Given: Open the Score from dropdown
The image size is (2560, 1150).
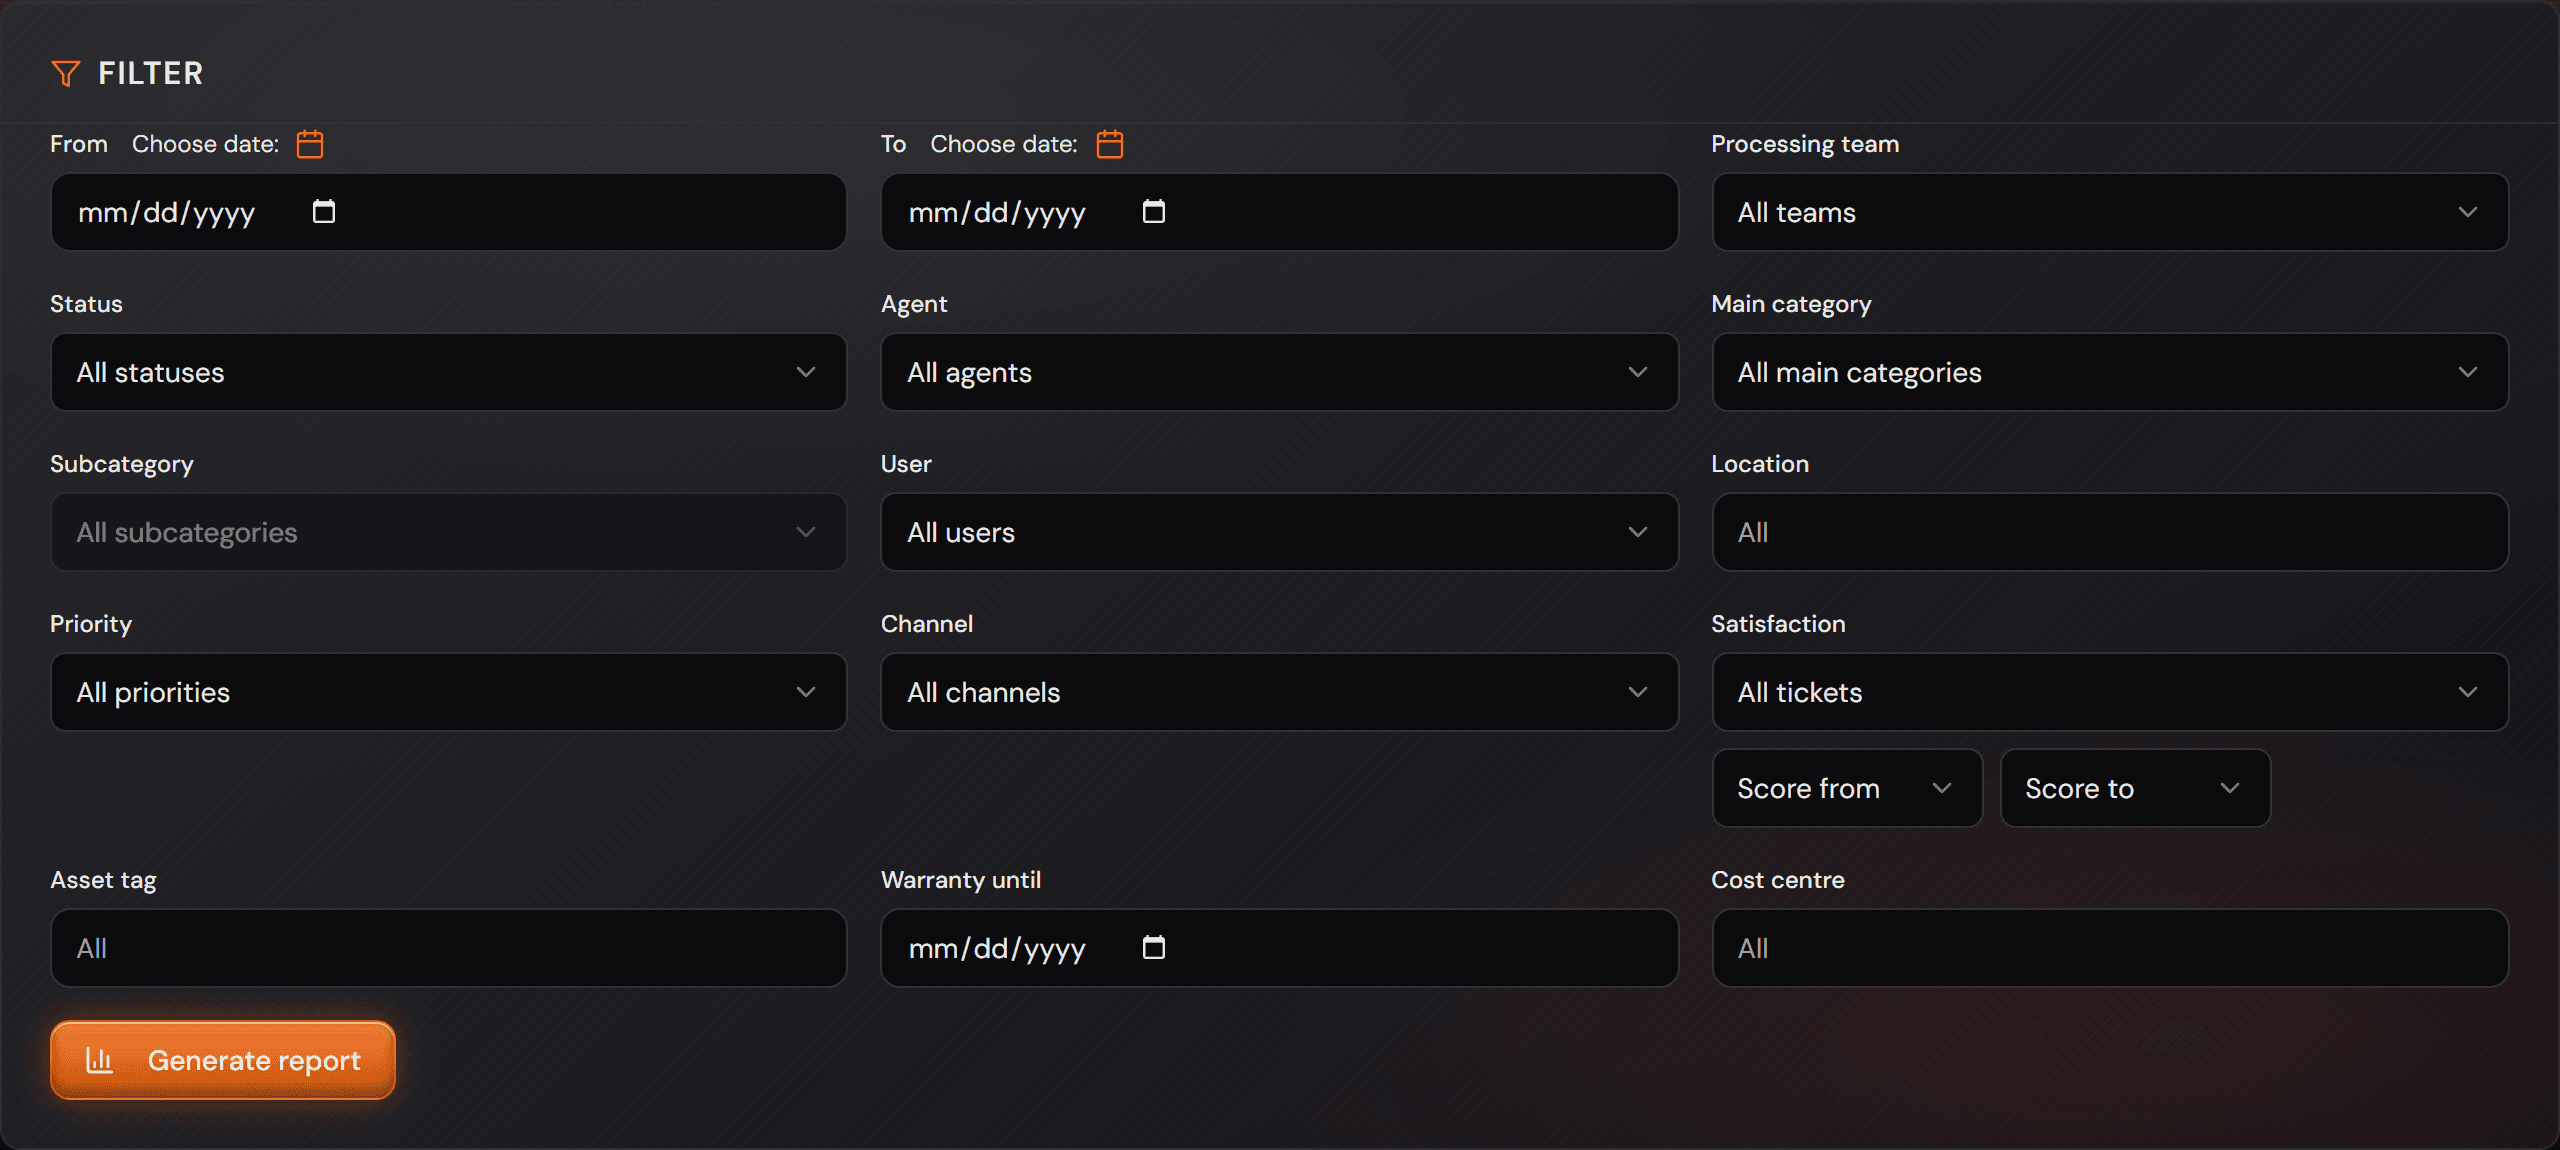Looking at the screenshot, I should (x=1847, y=788).
